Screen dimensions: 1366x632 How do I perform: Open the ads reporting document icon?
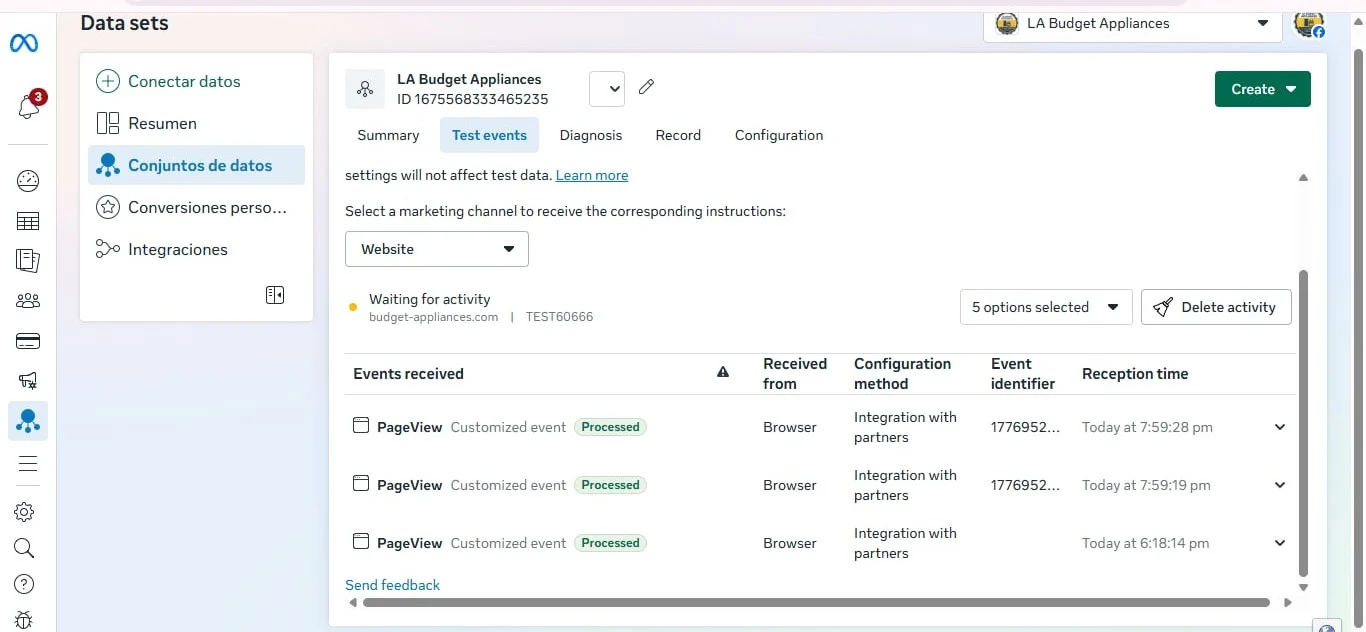28,260
